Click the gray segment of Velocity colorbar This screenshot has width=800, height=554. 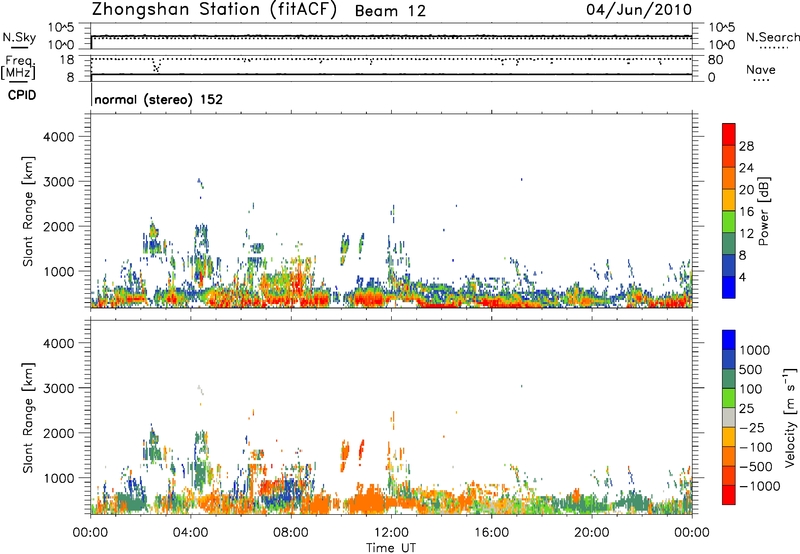point(729,418)
